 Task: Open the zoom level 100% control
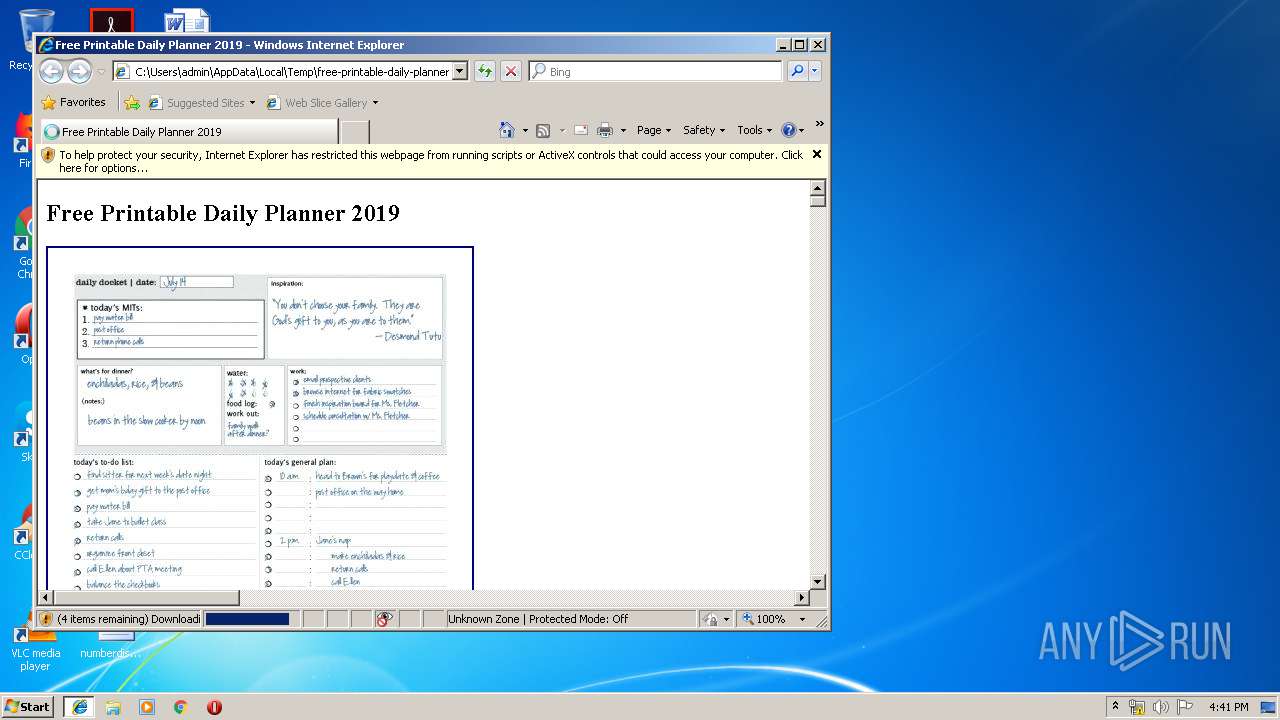tap(765, 619)
